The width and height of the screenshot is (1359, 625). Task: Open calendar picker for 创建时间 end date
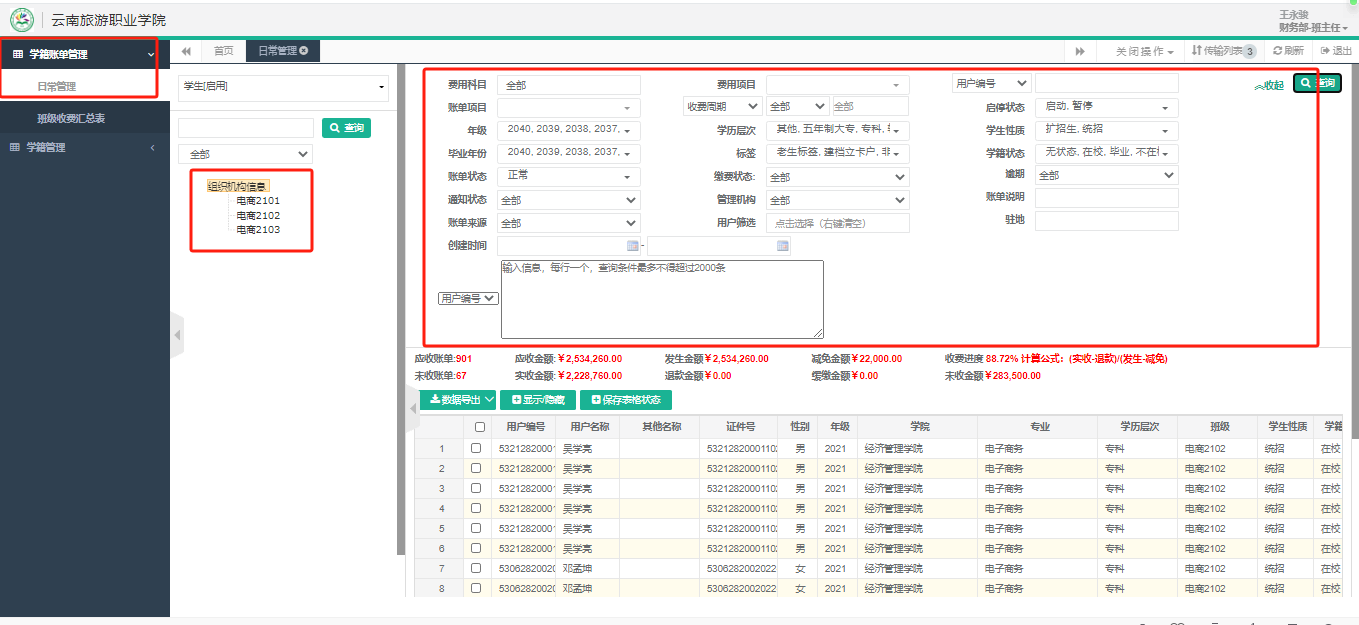point(782,246)
